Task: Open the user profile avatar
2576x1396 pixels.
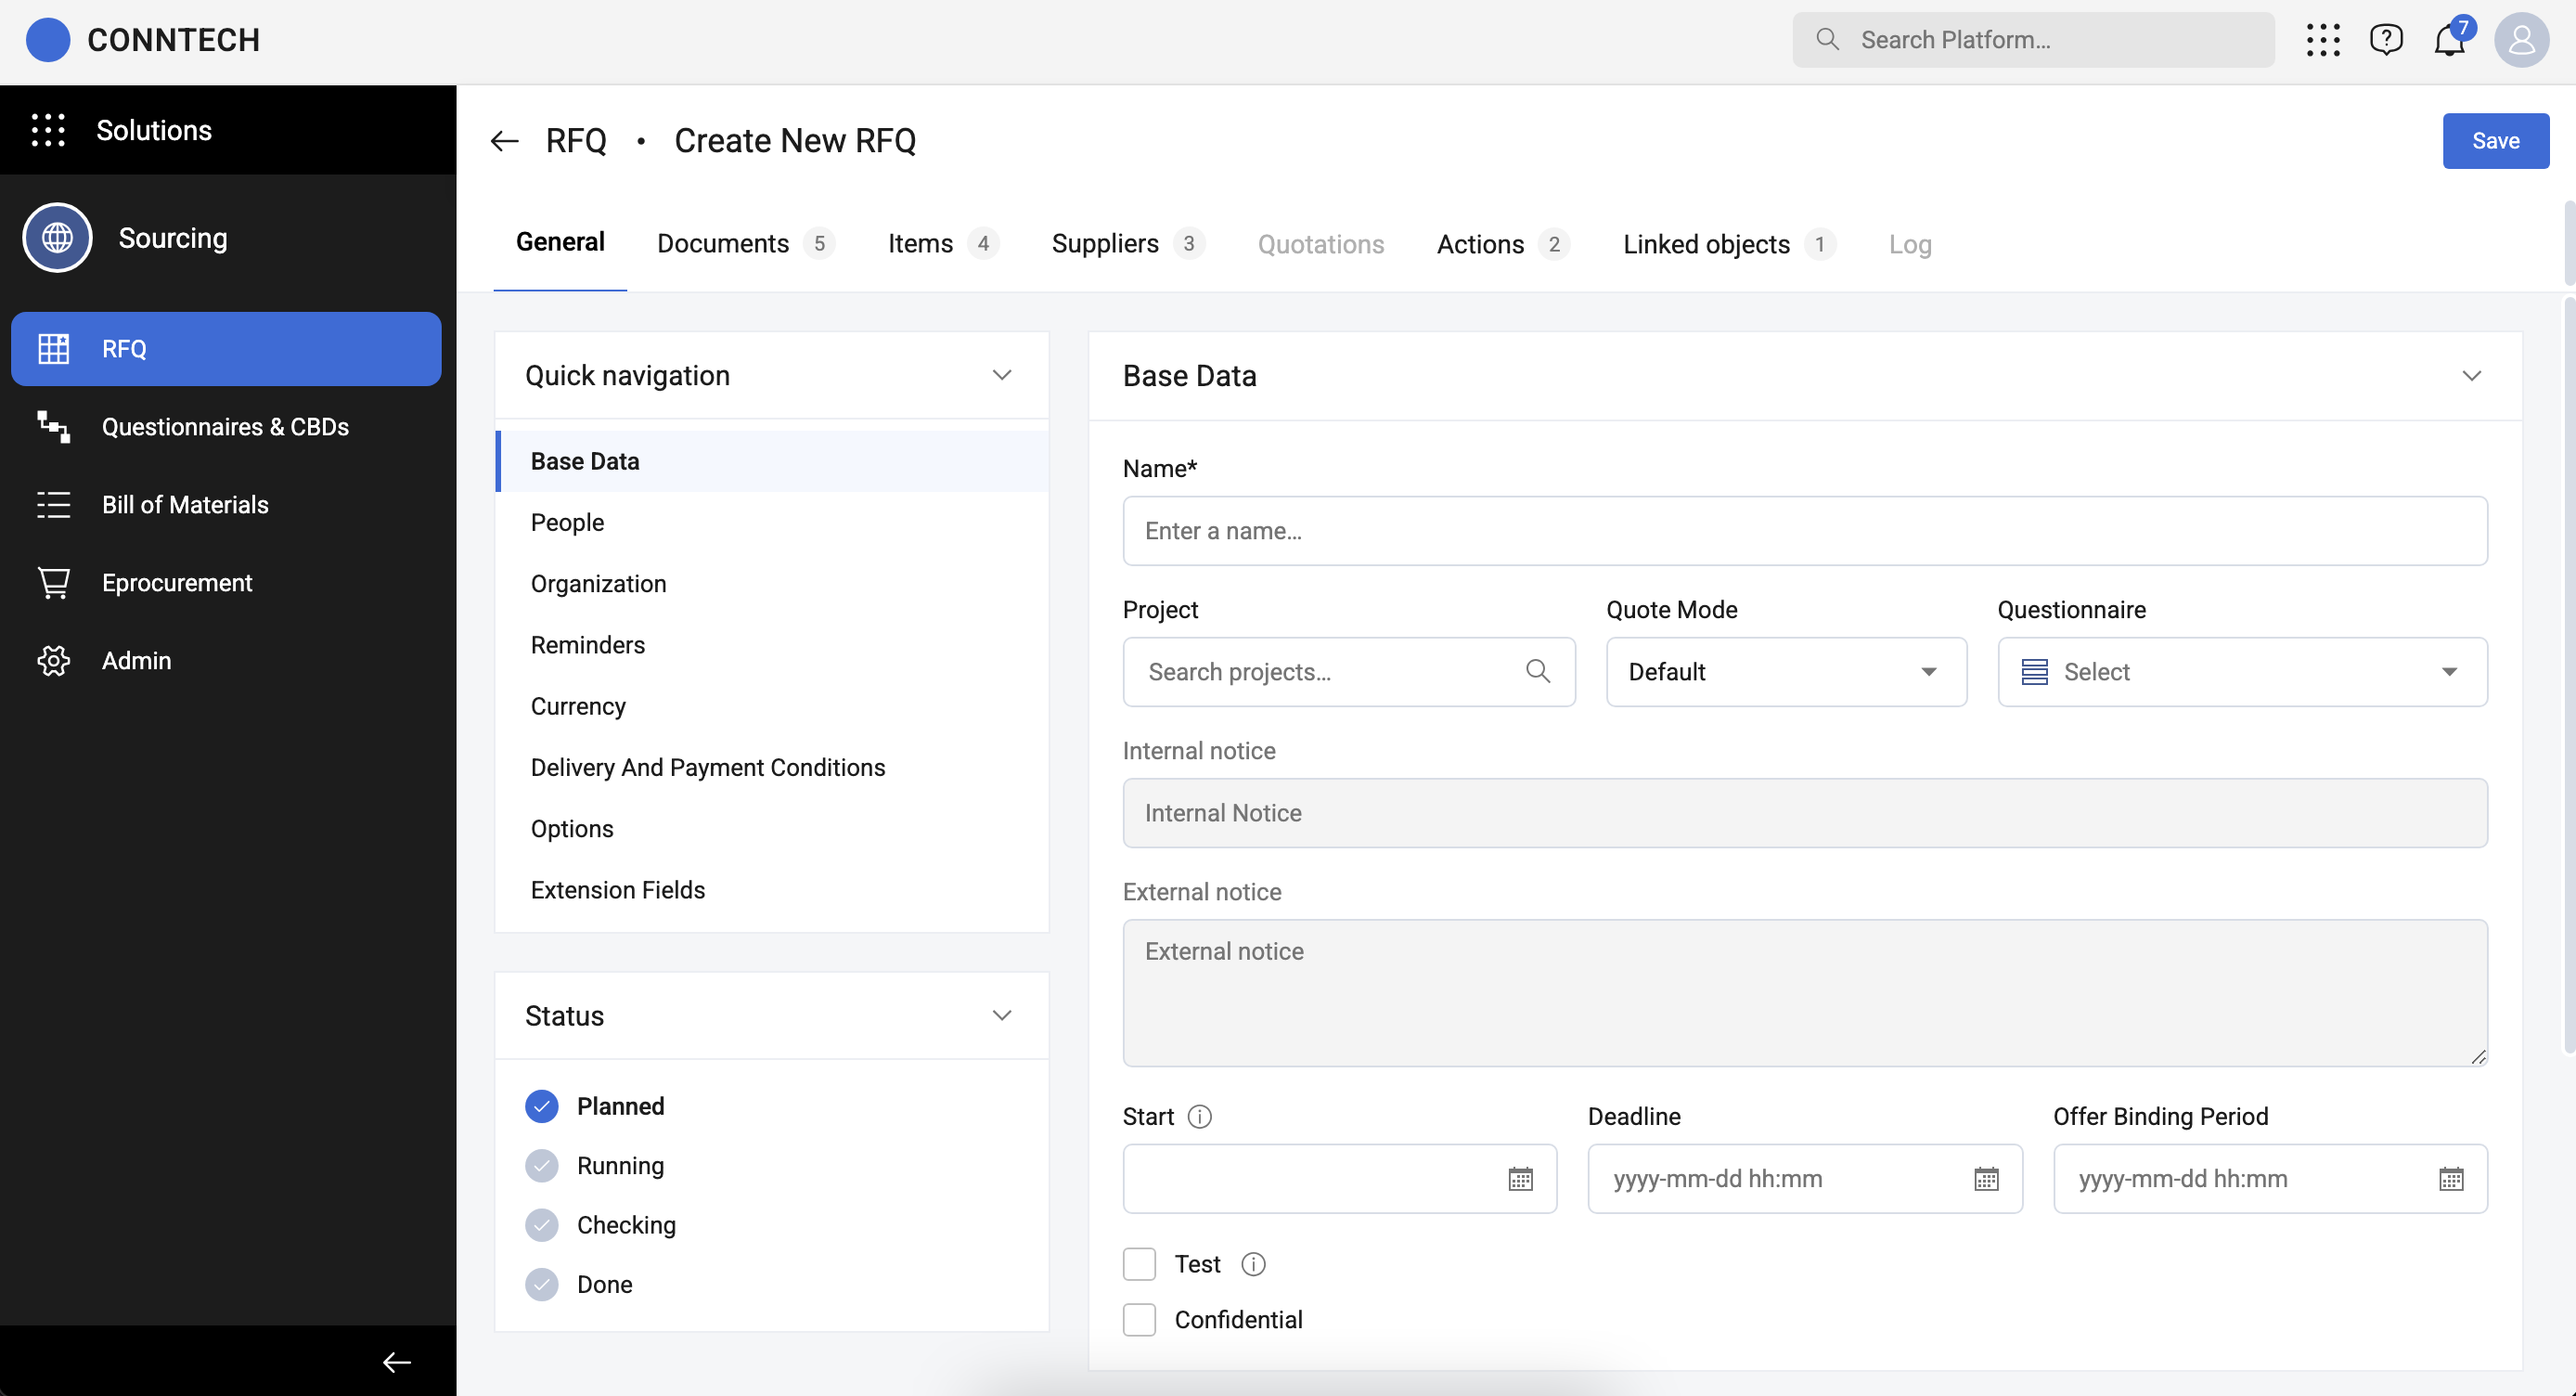Action: [2521, 40]
